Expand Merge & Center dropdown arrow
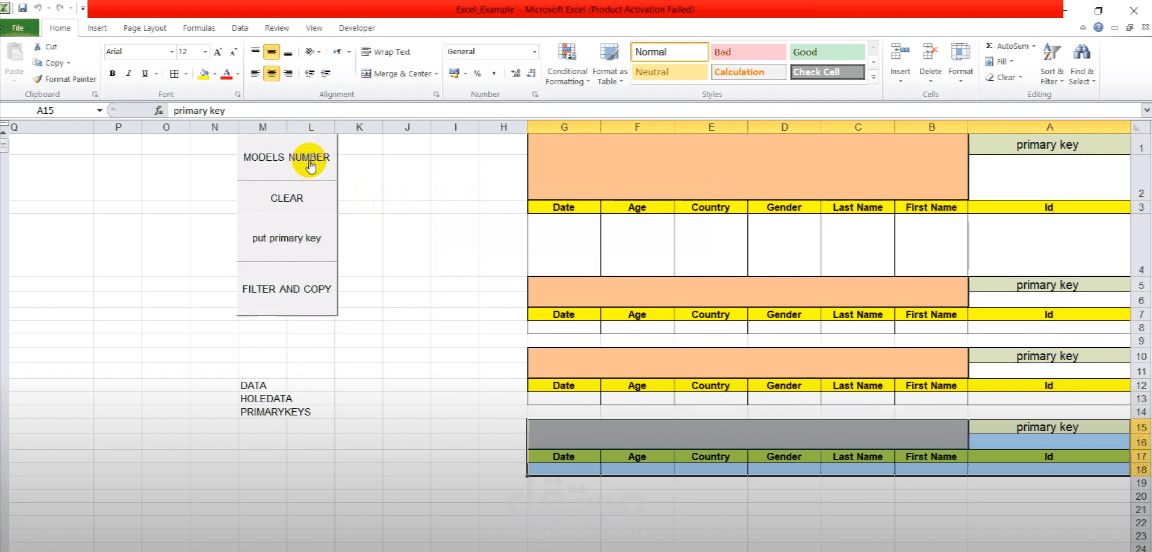 coord(436,74)
